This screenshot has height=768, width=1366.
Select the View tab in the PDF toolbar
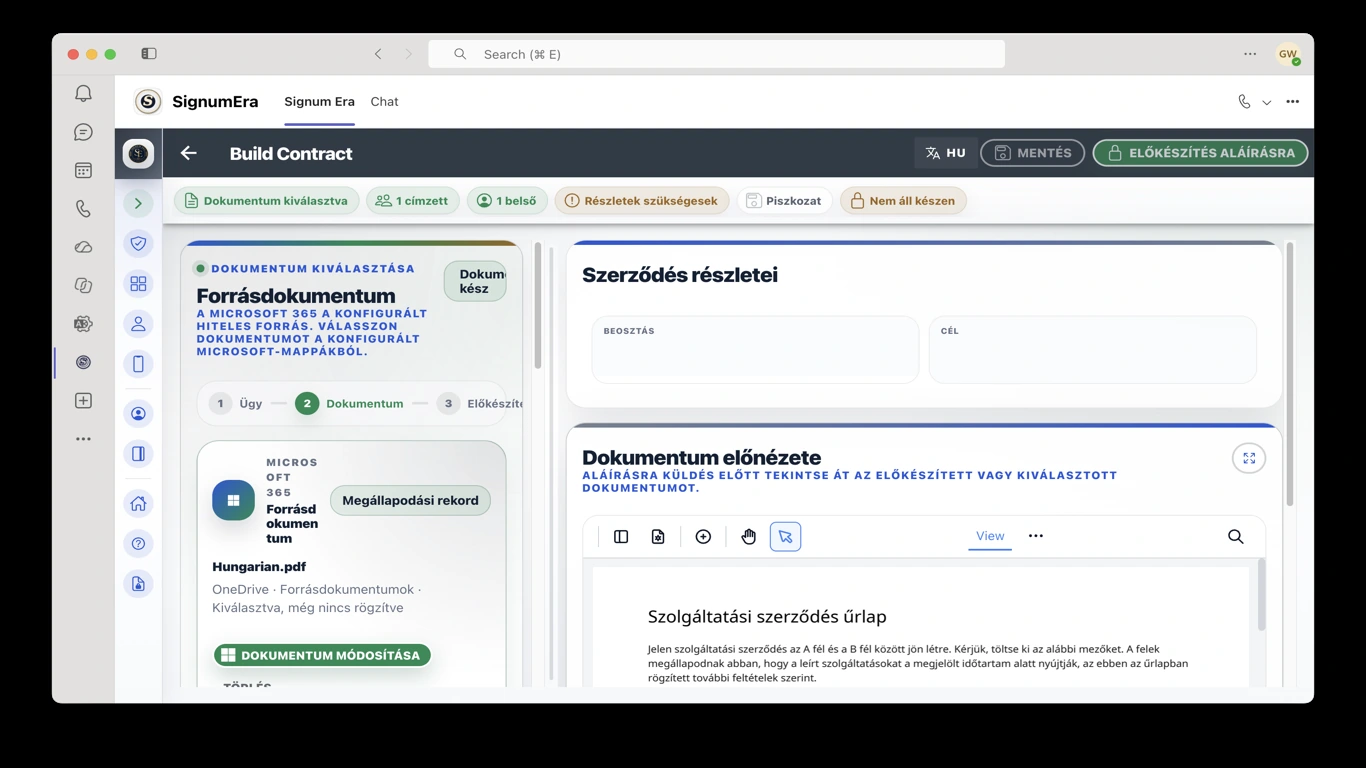pos(990,536)
